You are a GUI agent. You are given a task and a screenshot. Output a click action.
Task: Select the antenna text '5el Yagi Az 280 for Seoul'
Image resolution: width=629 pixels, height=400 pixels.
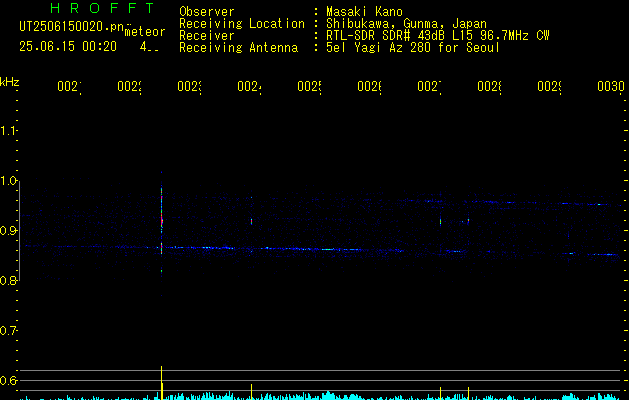[x=413, y=48]
